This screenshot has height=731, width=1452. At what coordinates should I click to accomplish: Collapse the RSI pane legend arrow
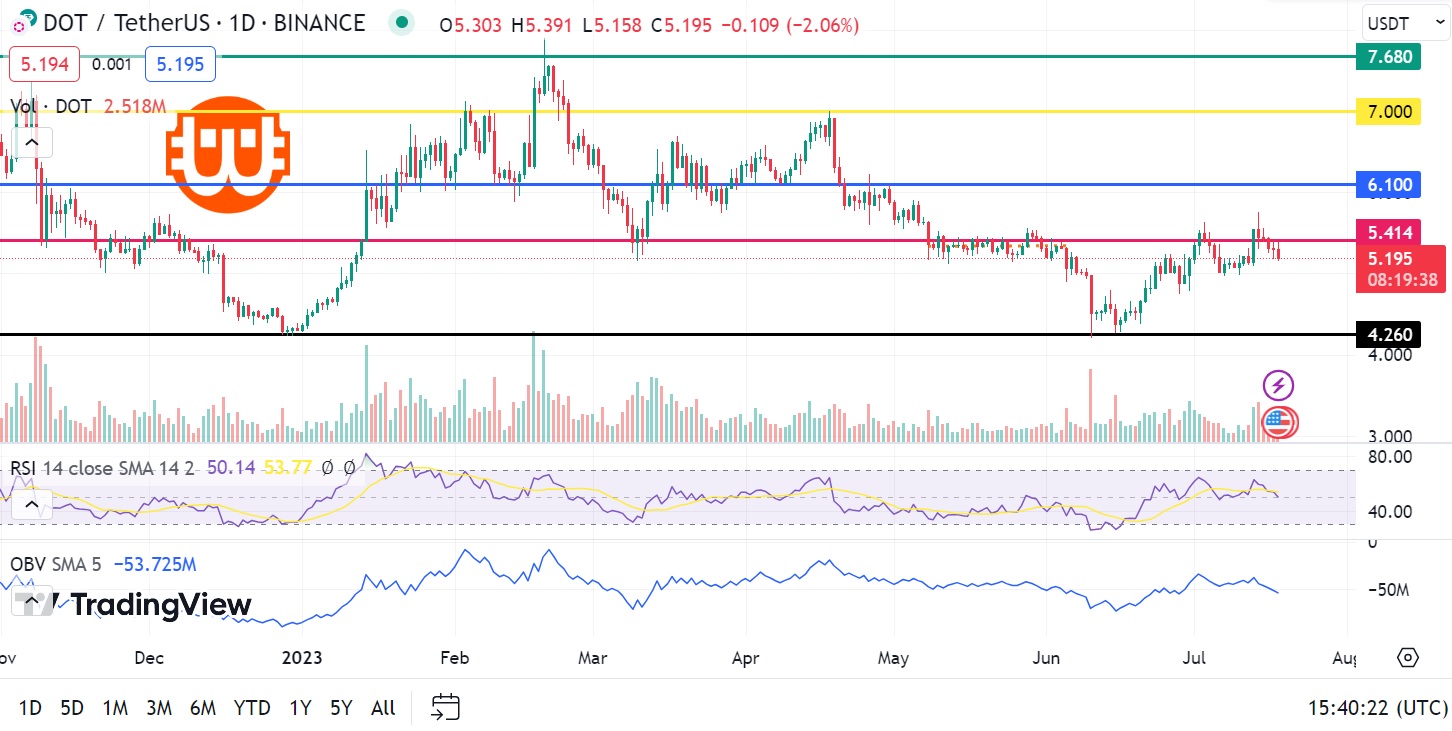click(x=31, y=504)
